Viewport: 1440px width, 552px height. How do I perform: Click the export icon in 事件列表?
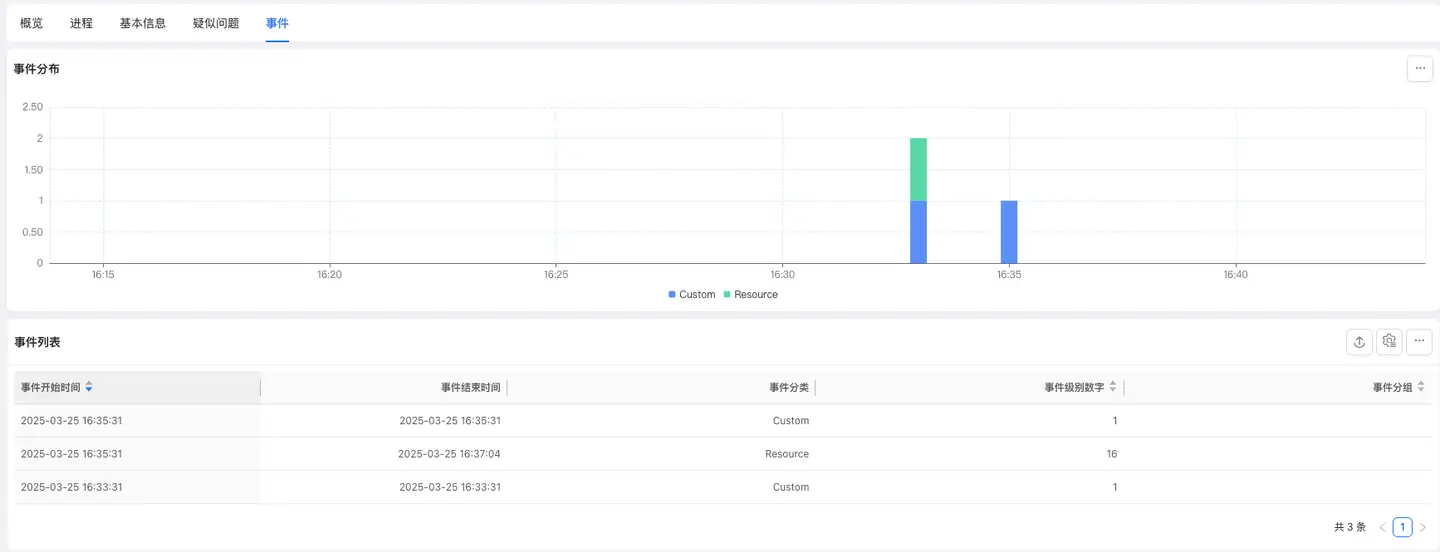(1359, 342)
